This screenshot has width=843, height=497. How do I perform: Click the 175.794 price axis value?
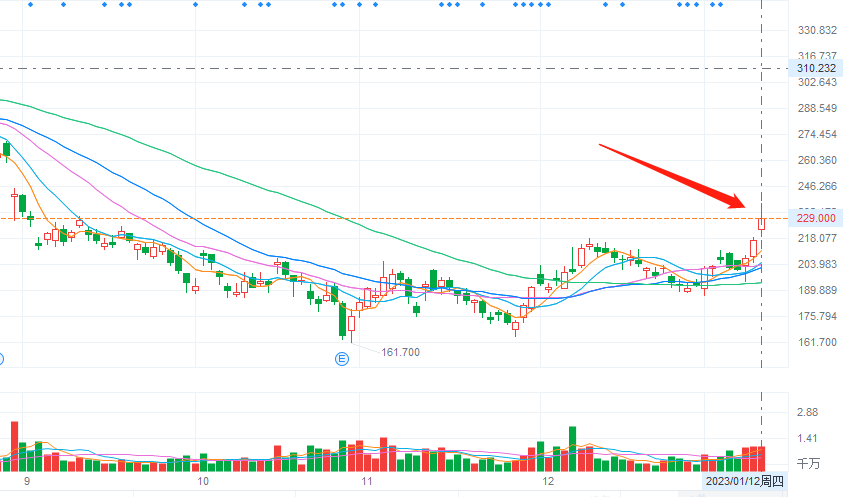point(817,316)
